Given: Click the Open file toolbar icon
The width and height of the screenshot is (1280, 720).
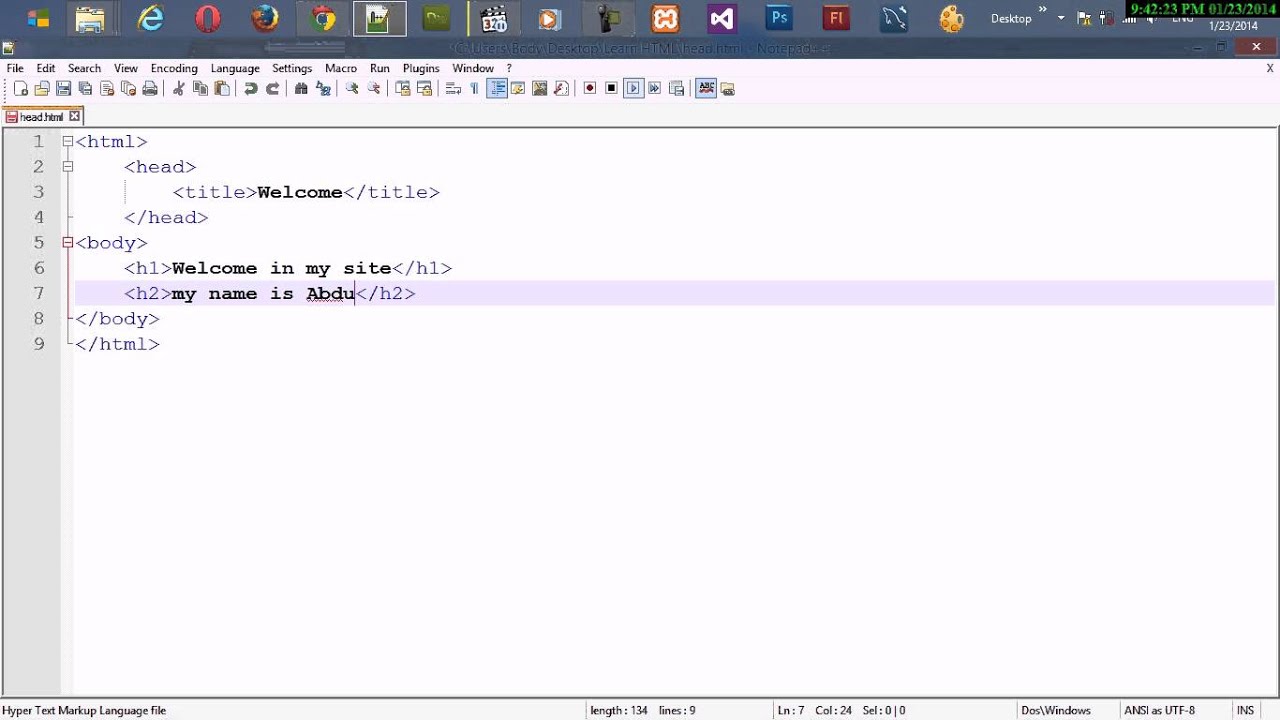Looking at the screenshot, I should [42, 89].
